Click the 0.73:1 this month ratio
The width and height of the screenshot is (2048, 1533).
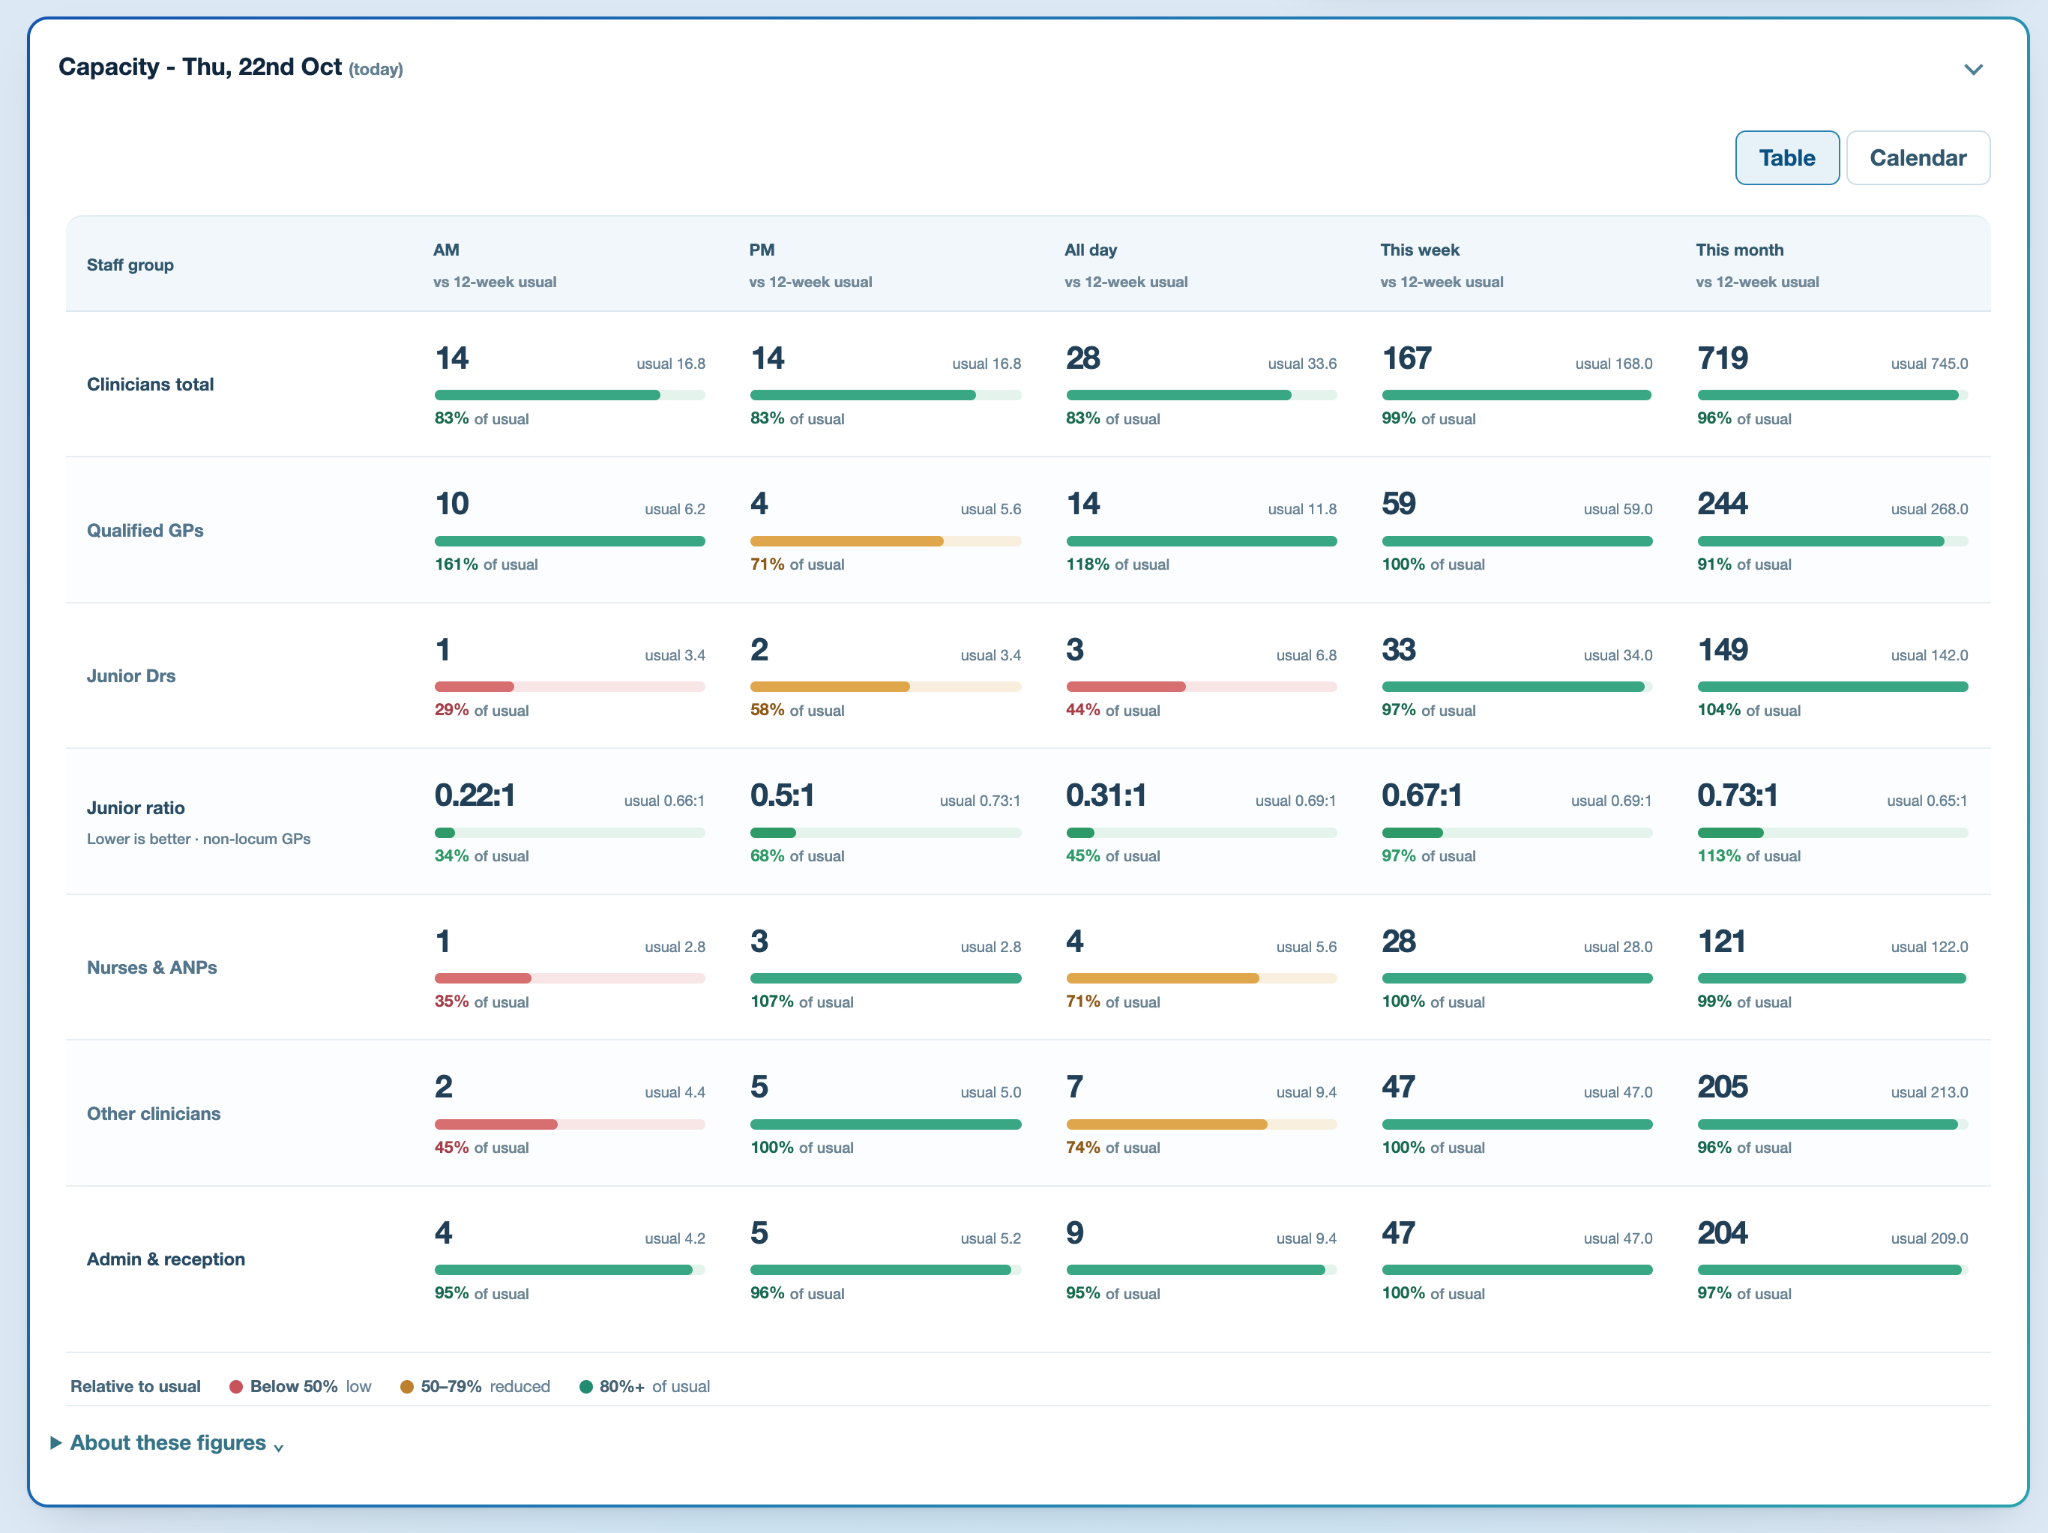(1738, 796)
